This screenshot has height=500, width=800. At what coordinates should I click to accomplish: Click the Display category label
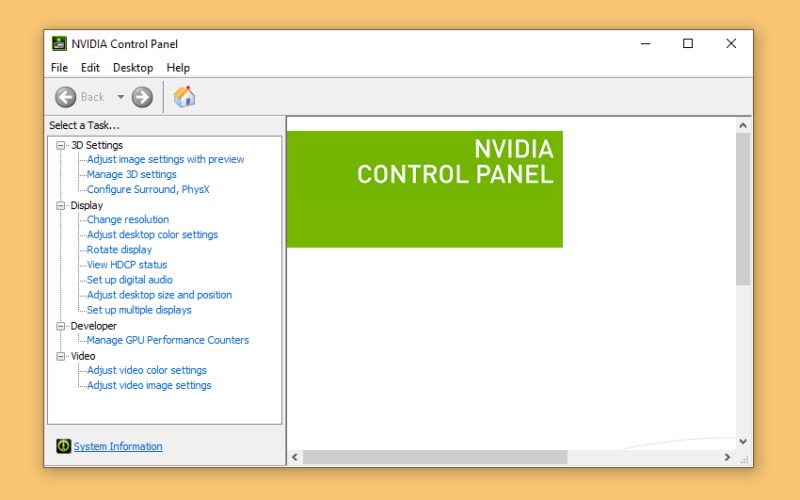click(x=87, y=206)
